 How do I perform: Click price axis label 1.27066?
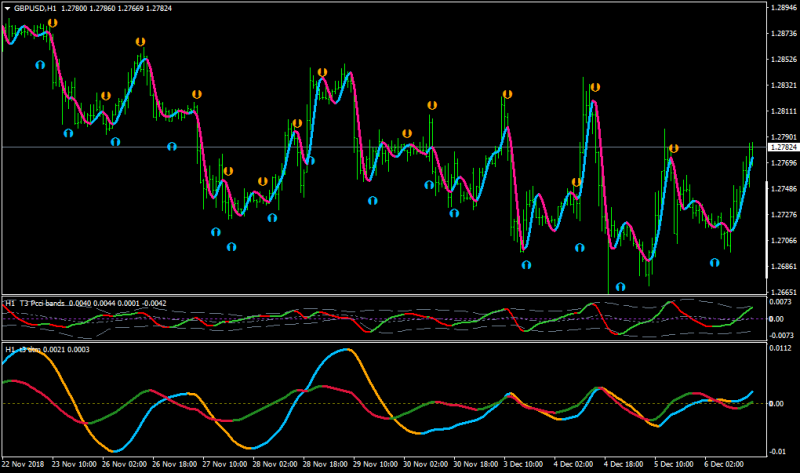pyautogui.click(x=784, y=241)
